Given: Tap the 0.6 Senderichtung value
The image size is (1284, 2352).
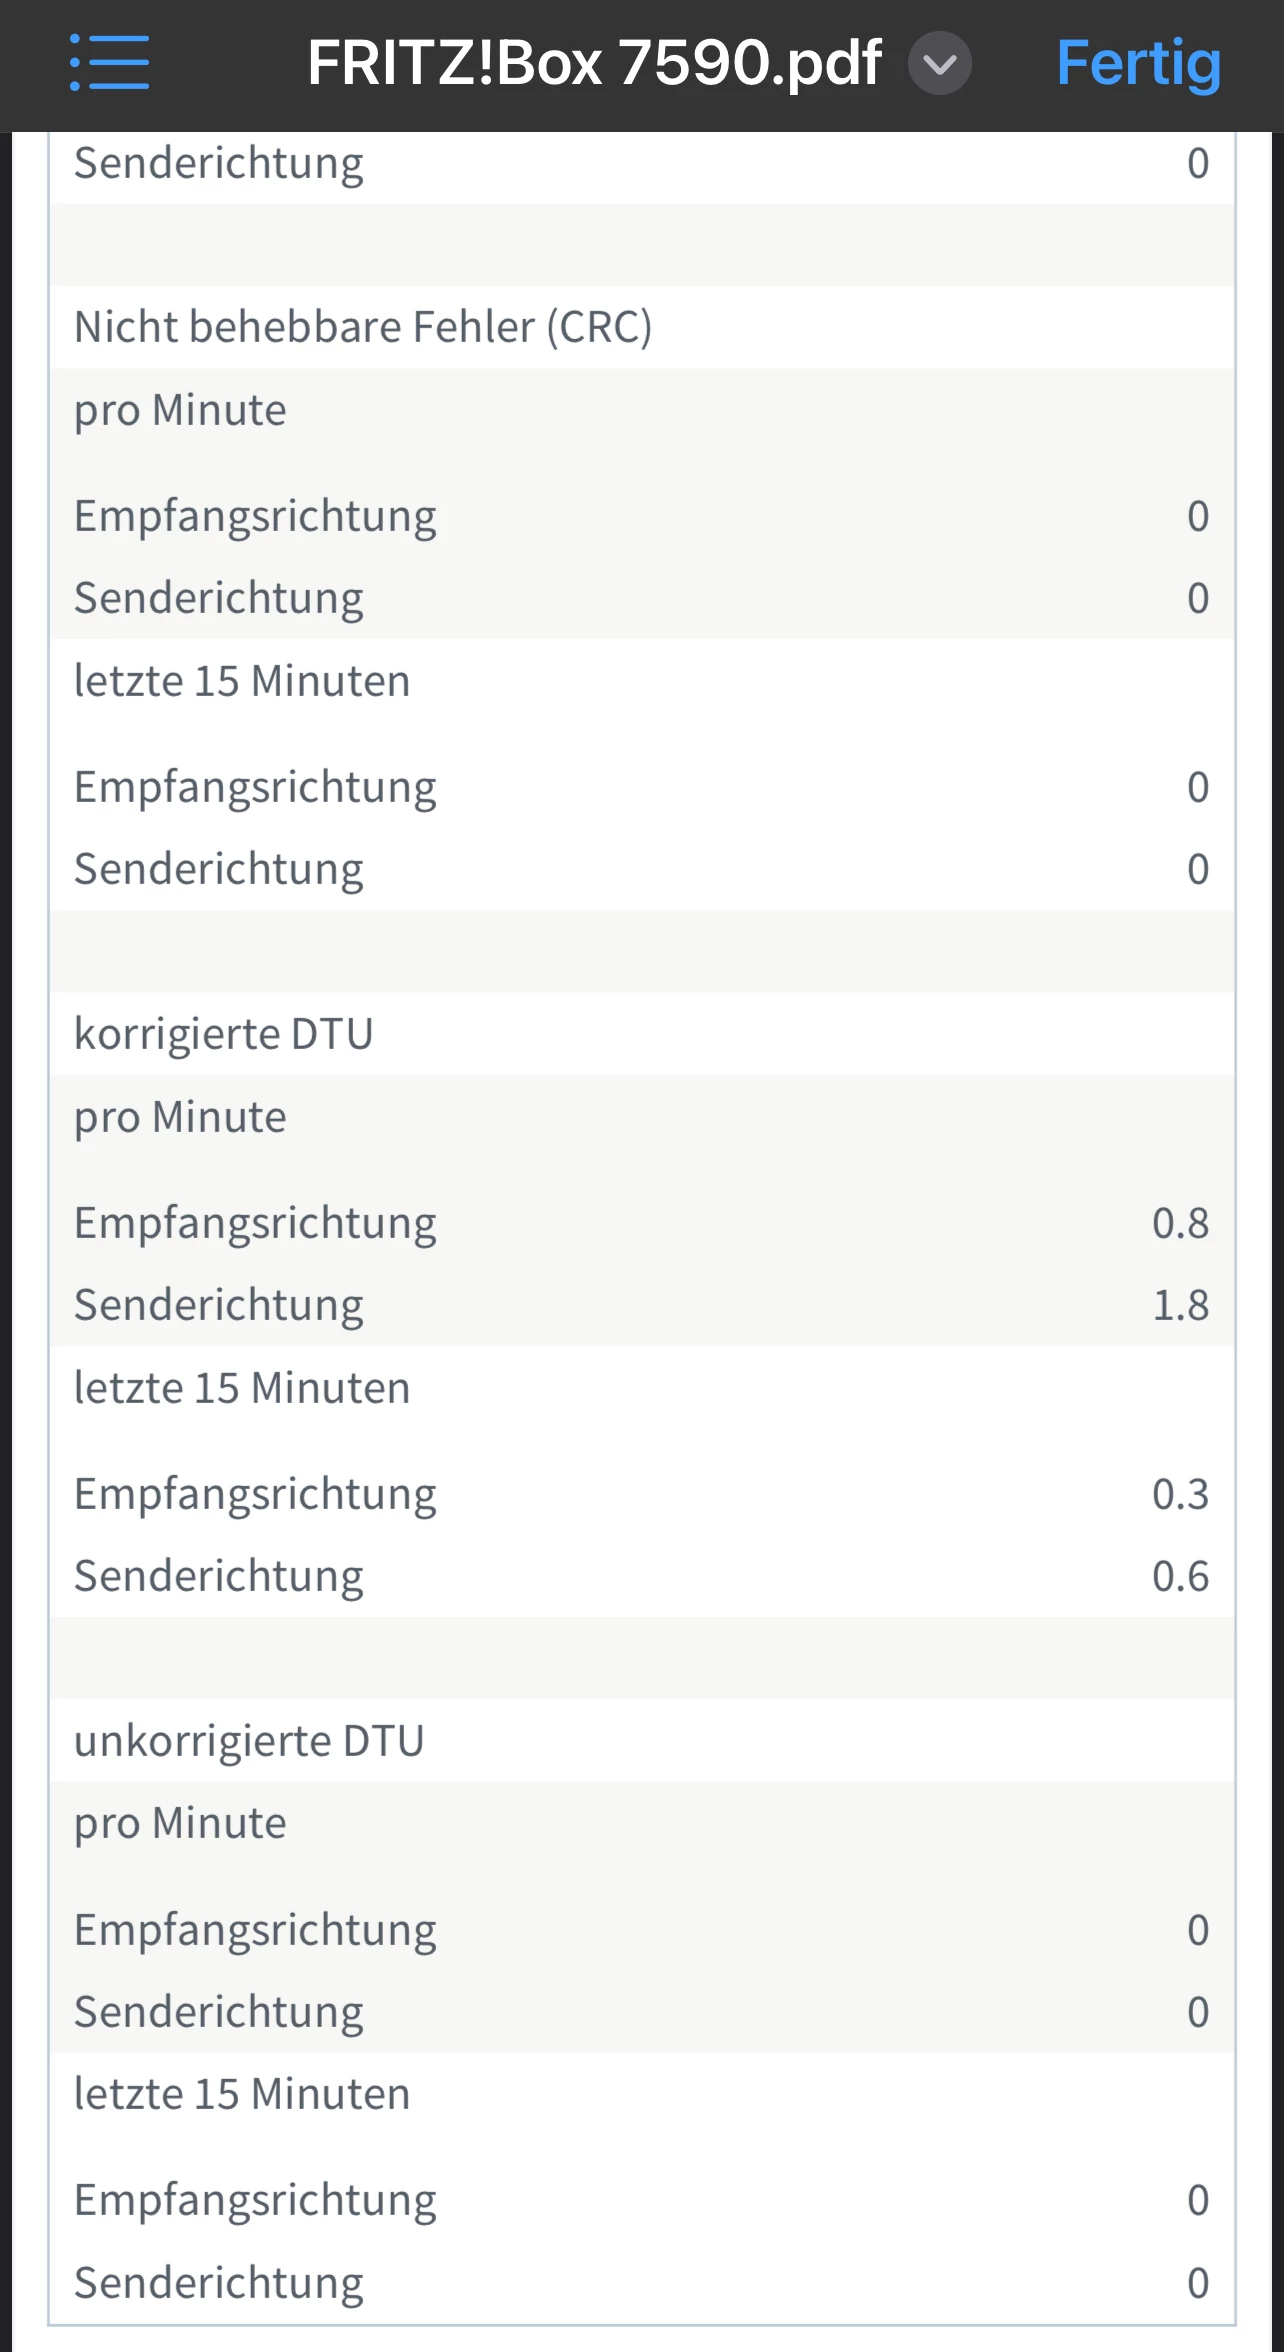Looking at the screenshot, I should pyautogui.click(x=1180, y=1576).
